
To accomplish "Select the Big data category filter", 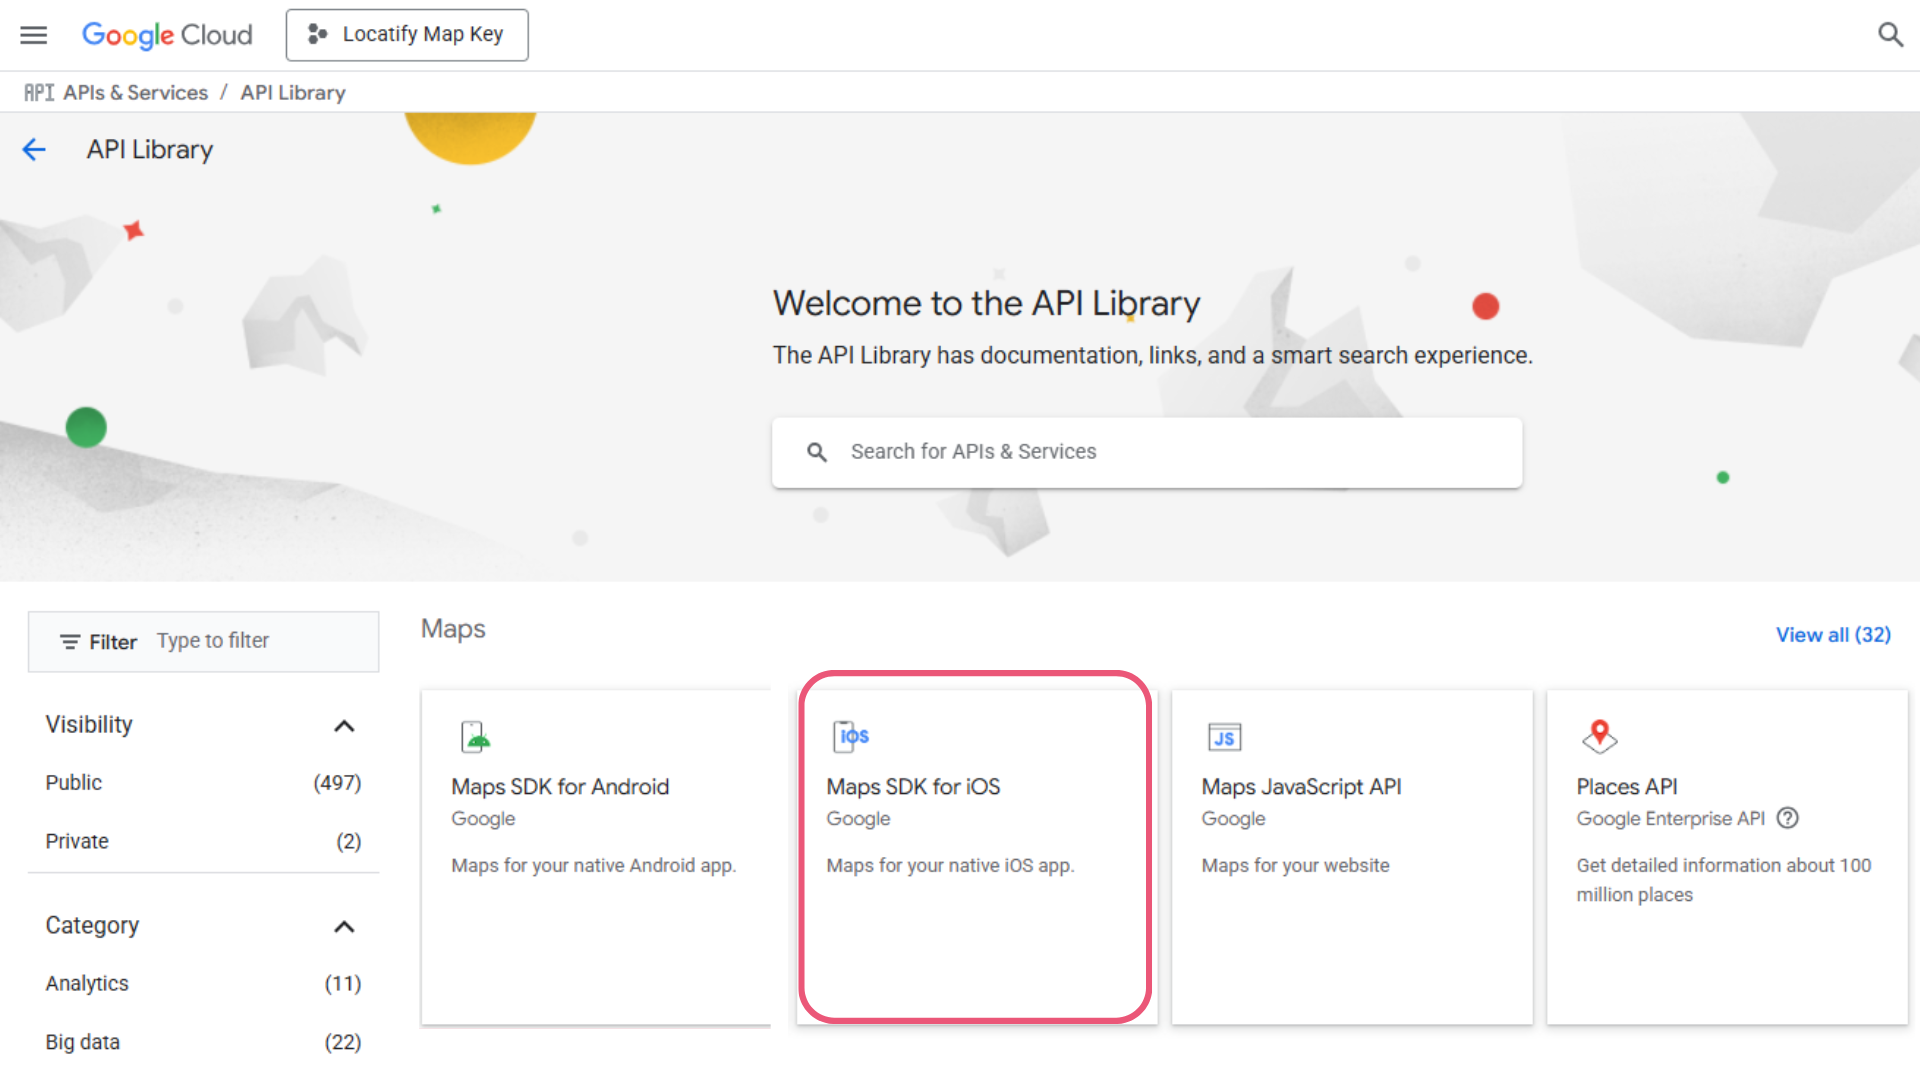I will (x=203, y=1042).
